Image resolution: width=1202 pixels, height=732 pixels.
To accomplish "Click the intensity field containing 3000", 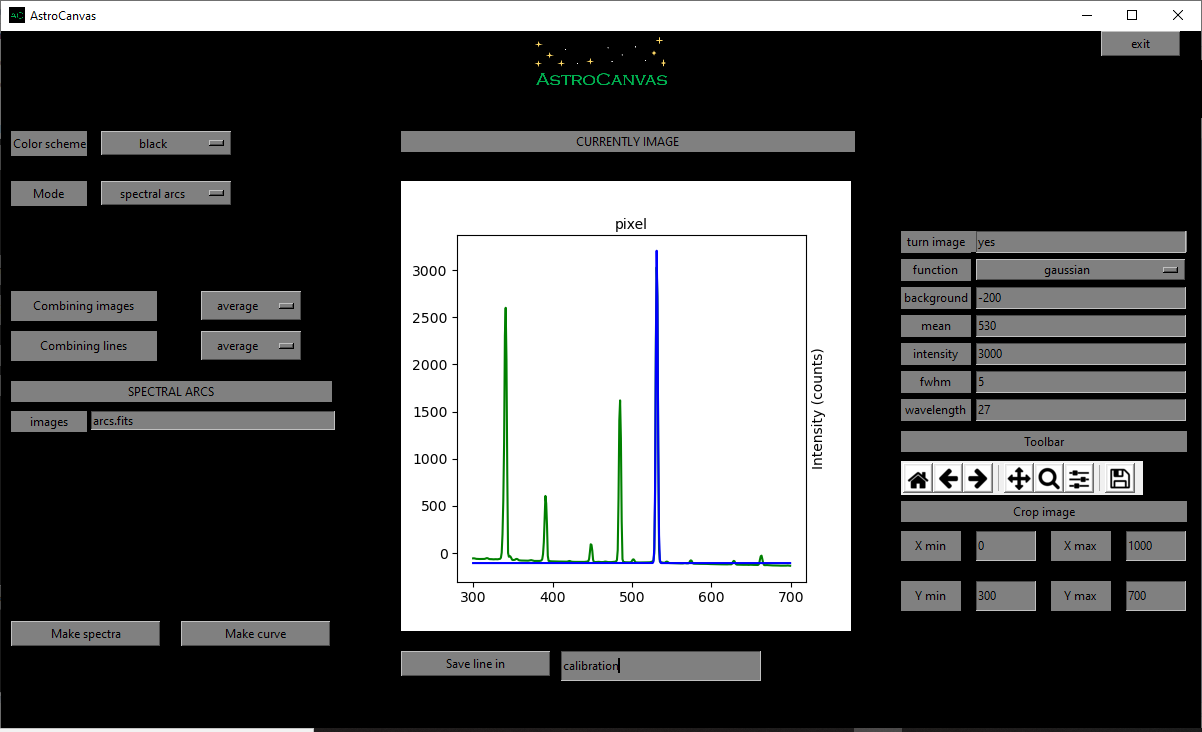I will [x=1081, y=353].
